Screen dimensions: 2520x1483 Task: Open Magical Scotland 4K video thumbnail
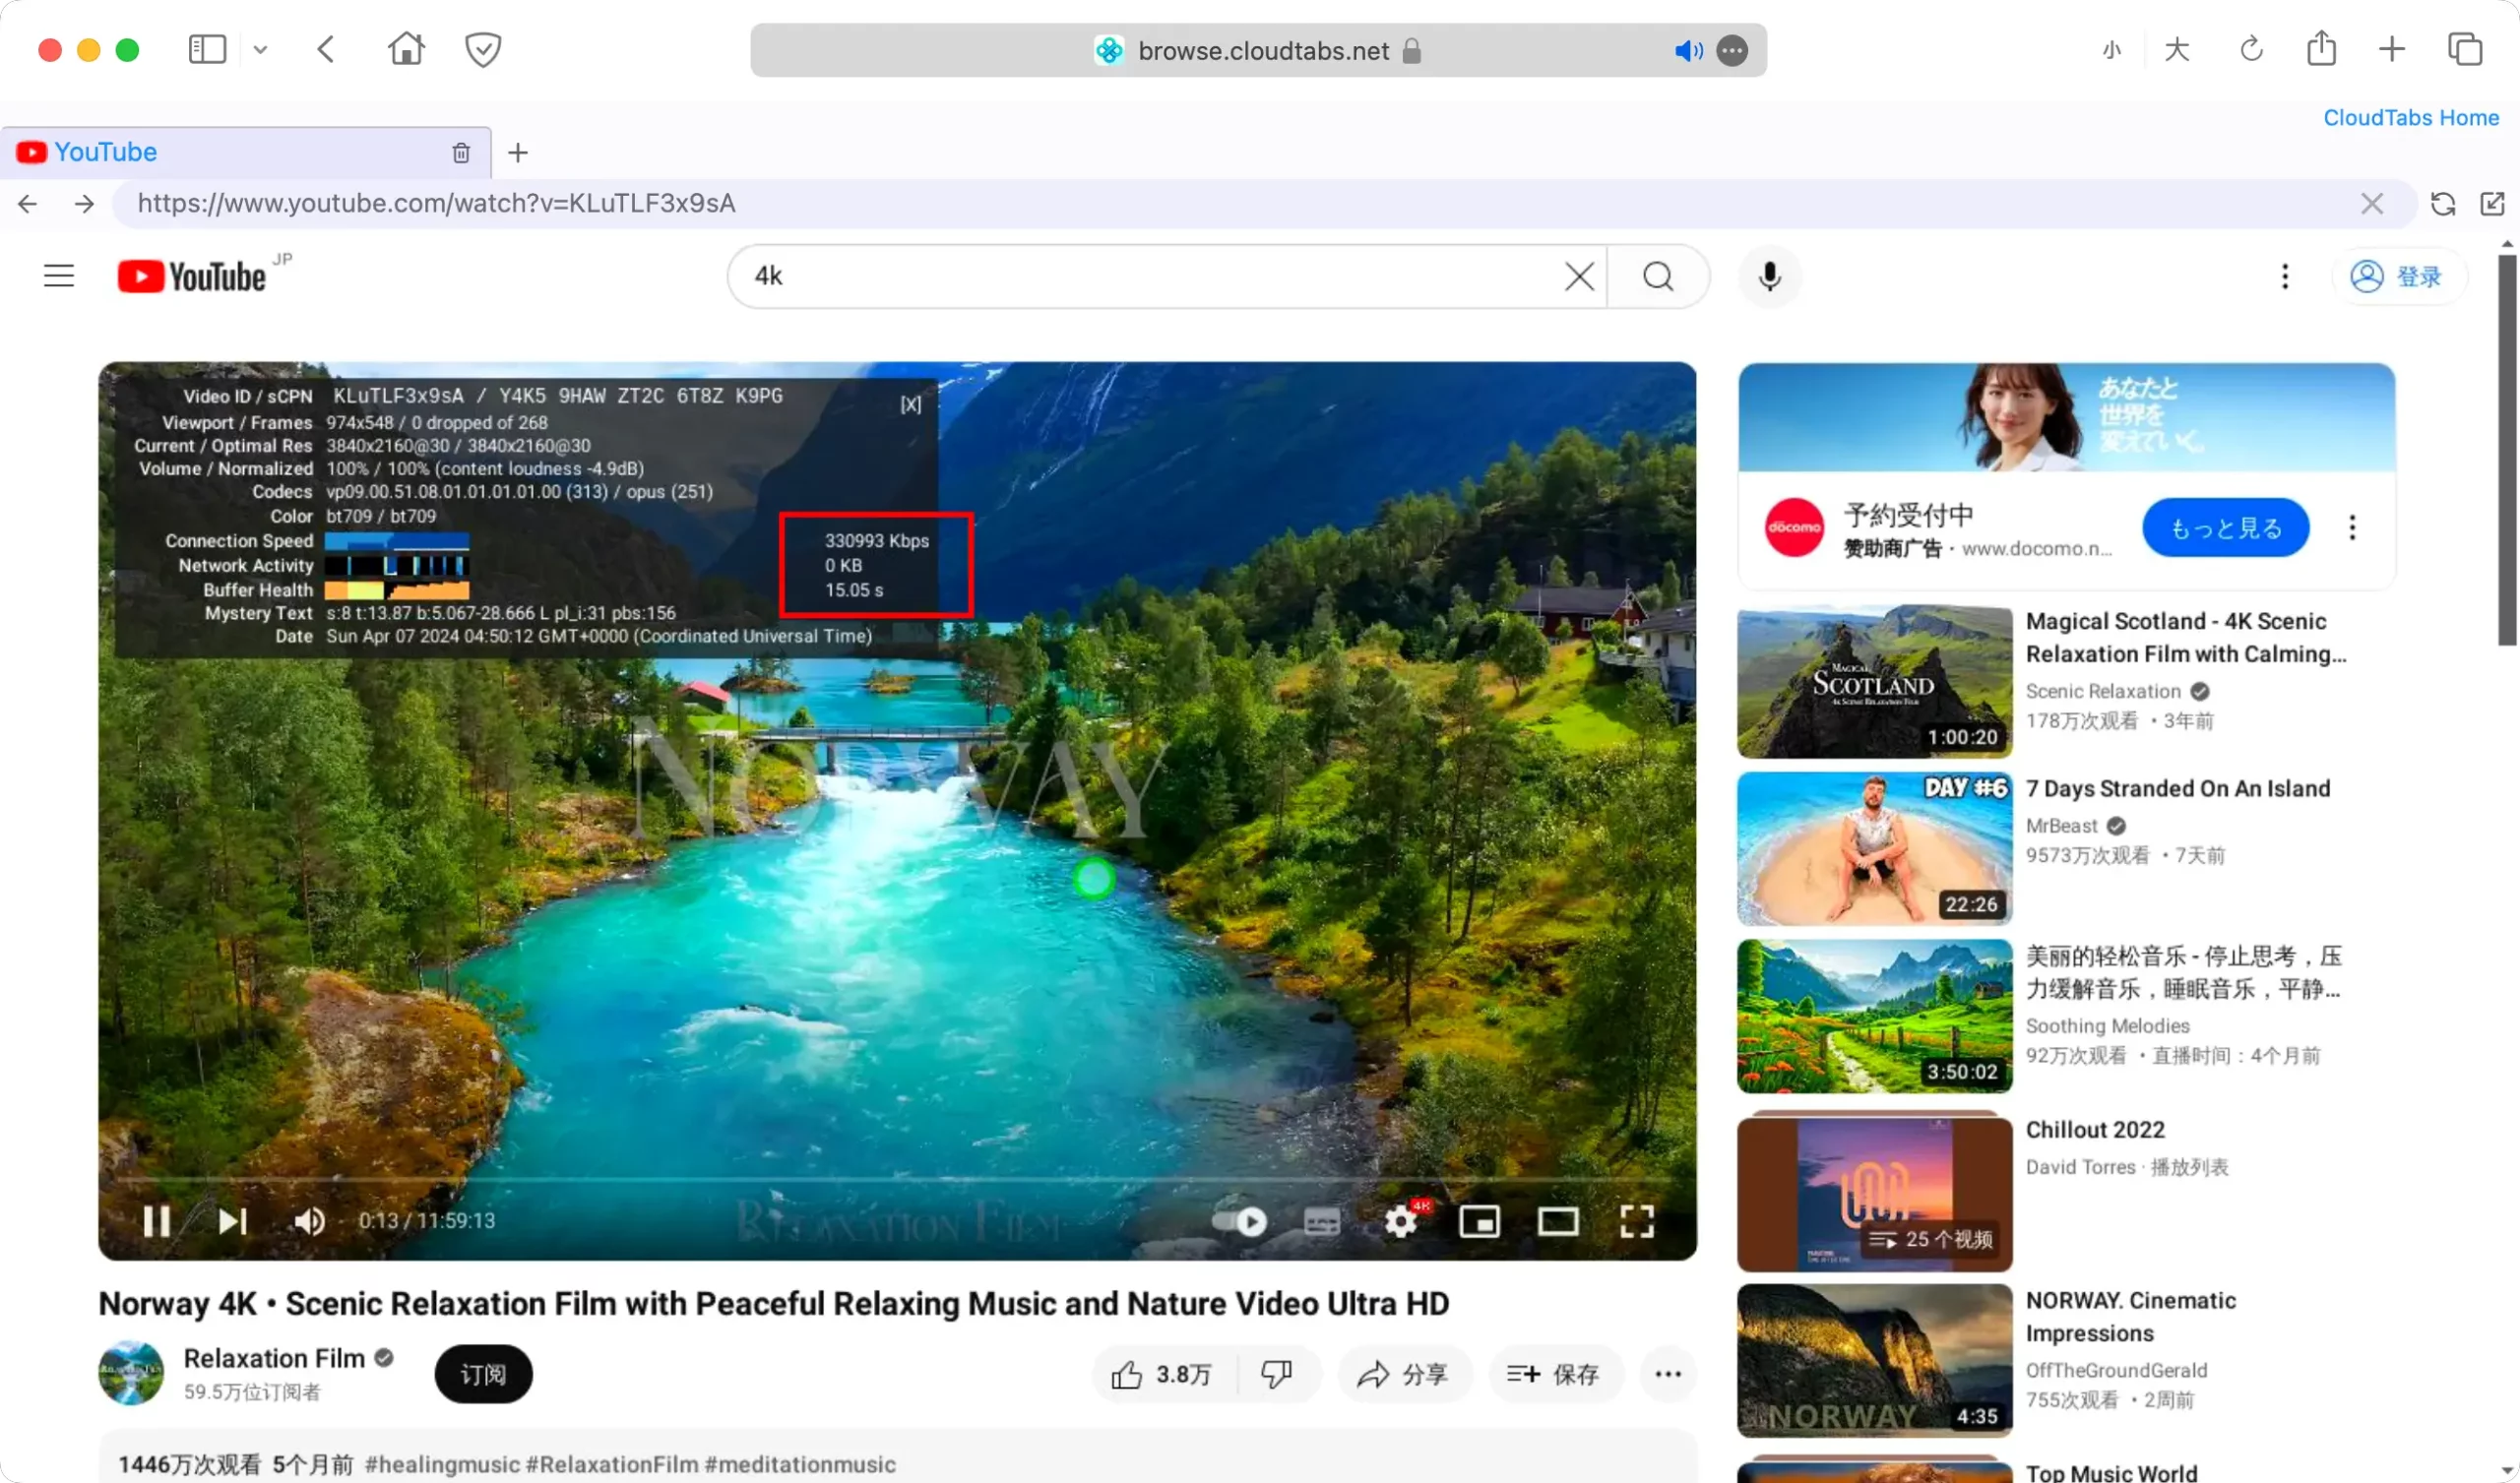1874,682
